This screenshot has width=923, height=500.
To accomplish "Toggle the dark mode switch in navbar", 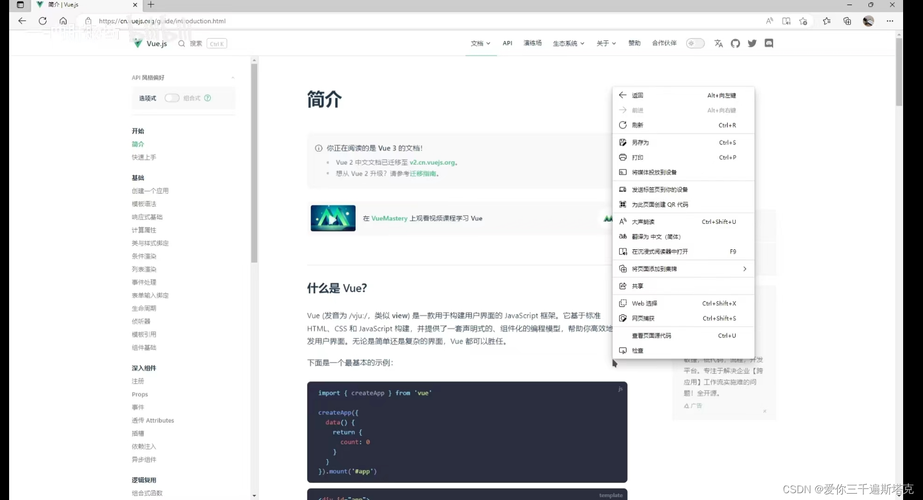I will click(695, 44).
